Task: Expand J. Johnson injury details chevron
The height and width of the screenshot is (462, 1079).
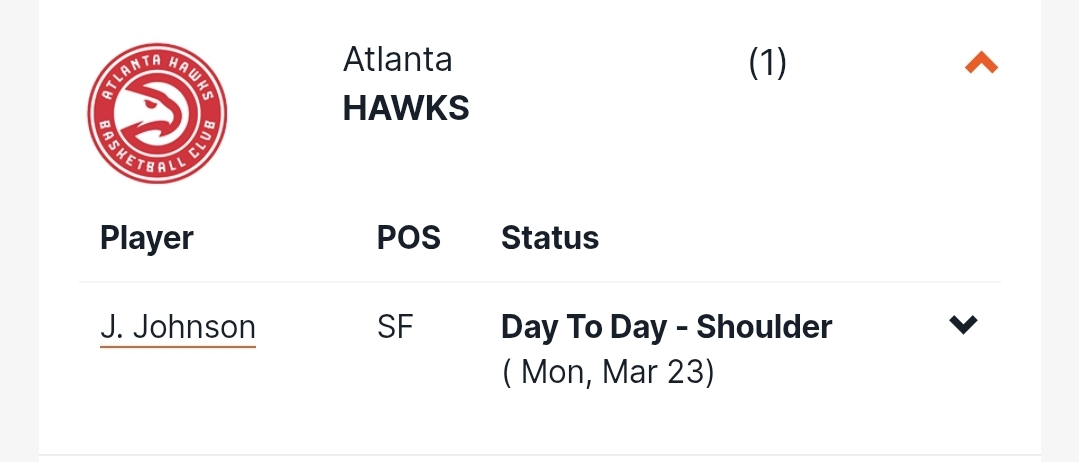Action: 963,324
